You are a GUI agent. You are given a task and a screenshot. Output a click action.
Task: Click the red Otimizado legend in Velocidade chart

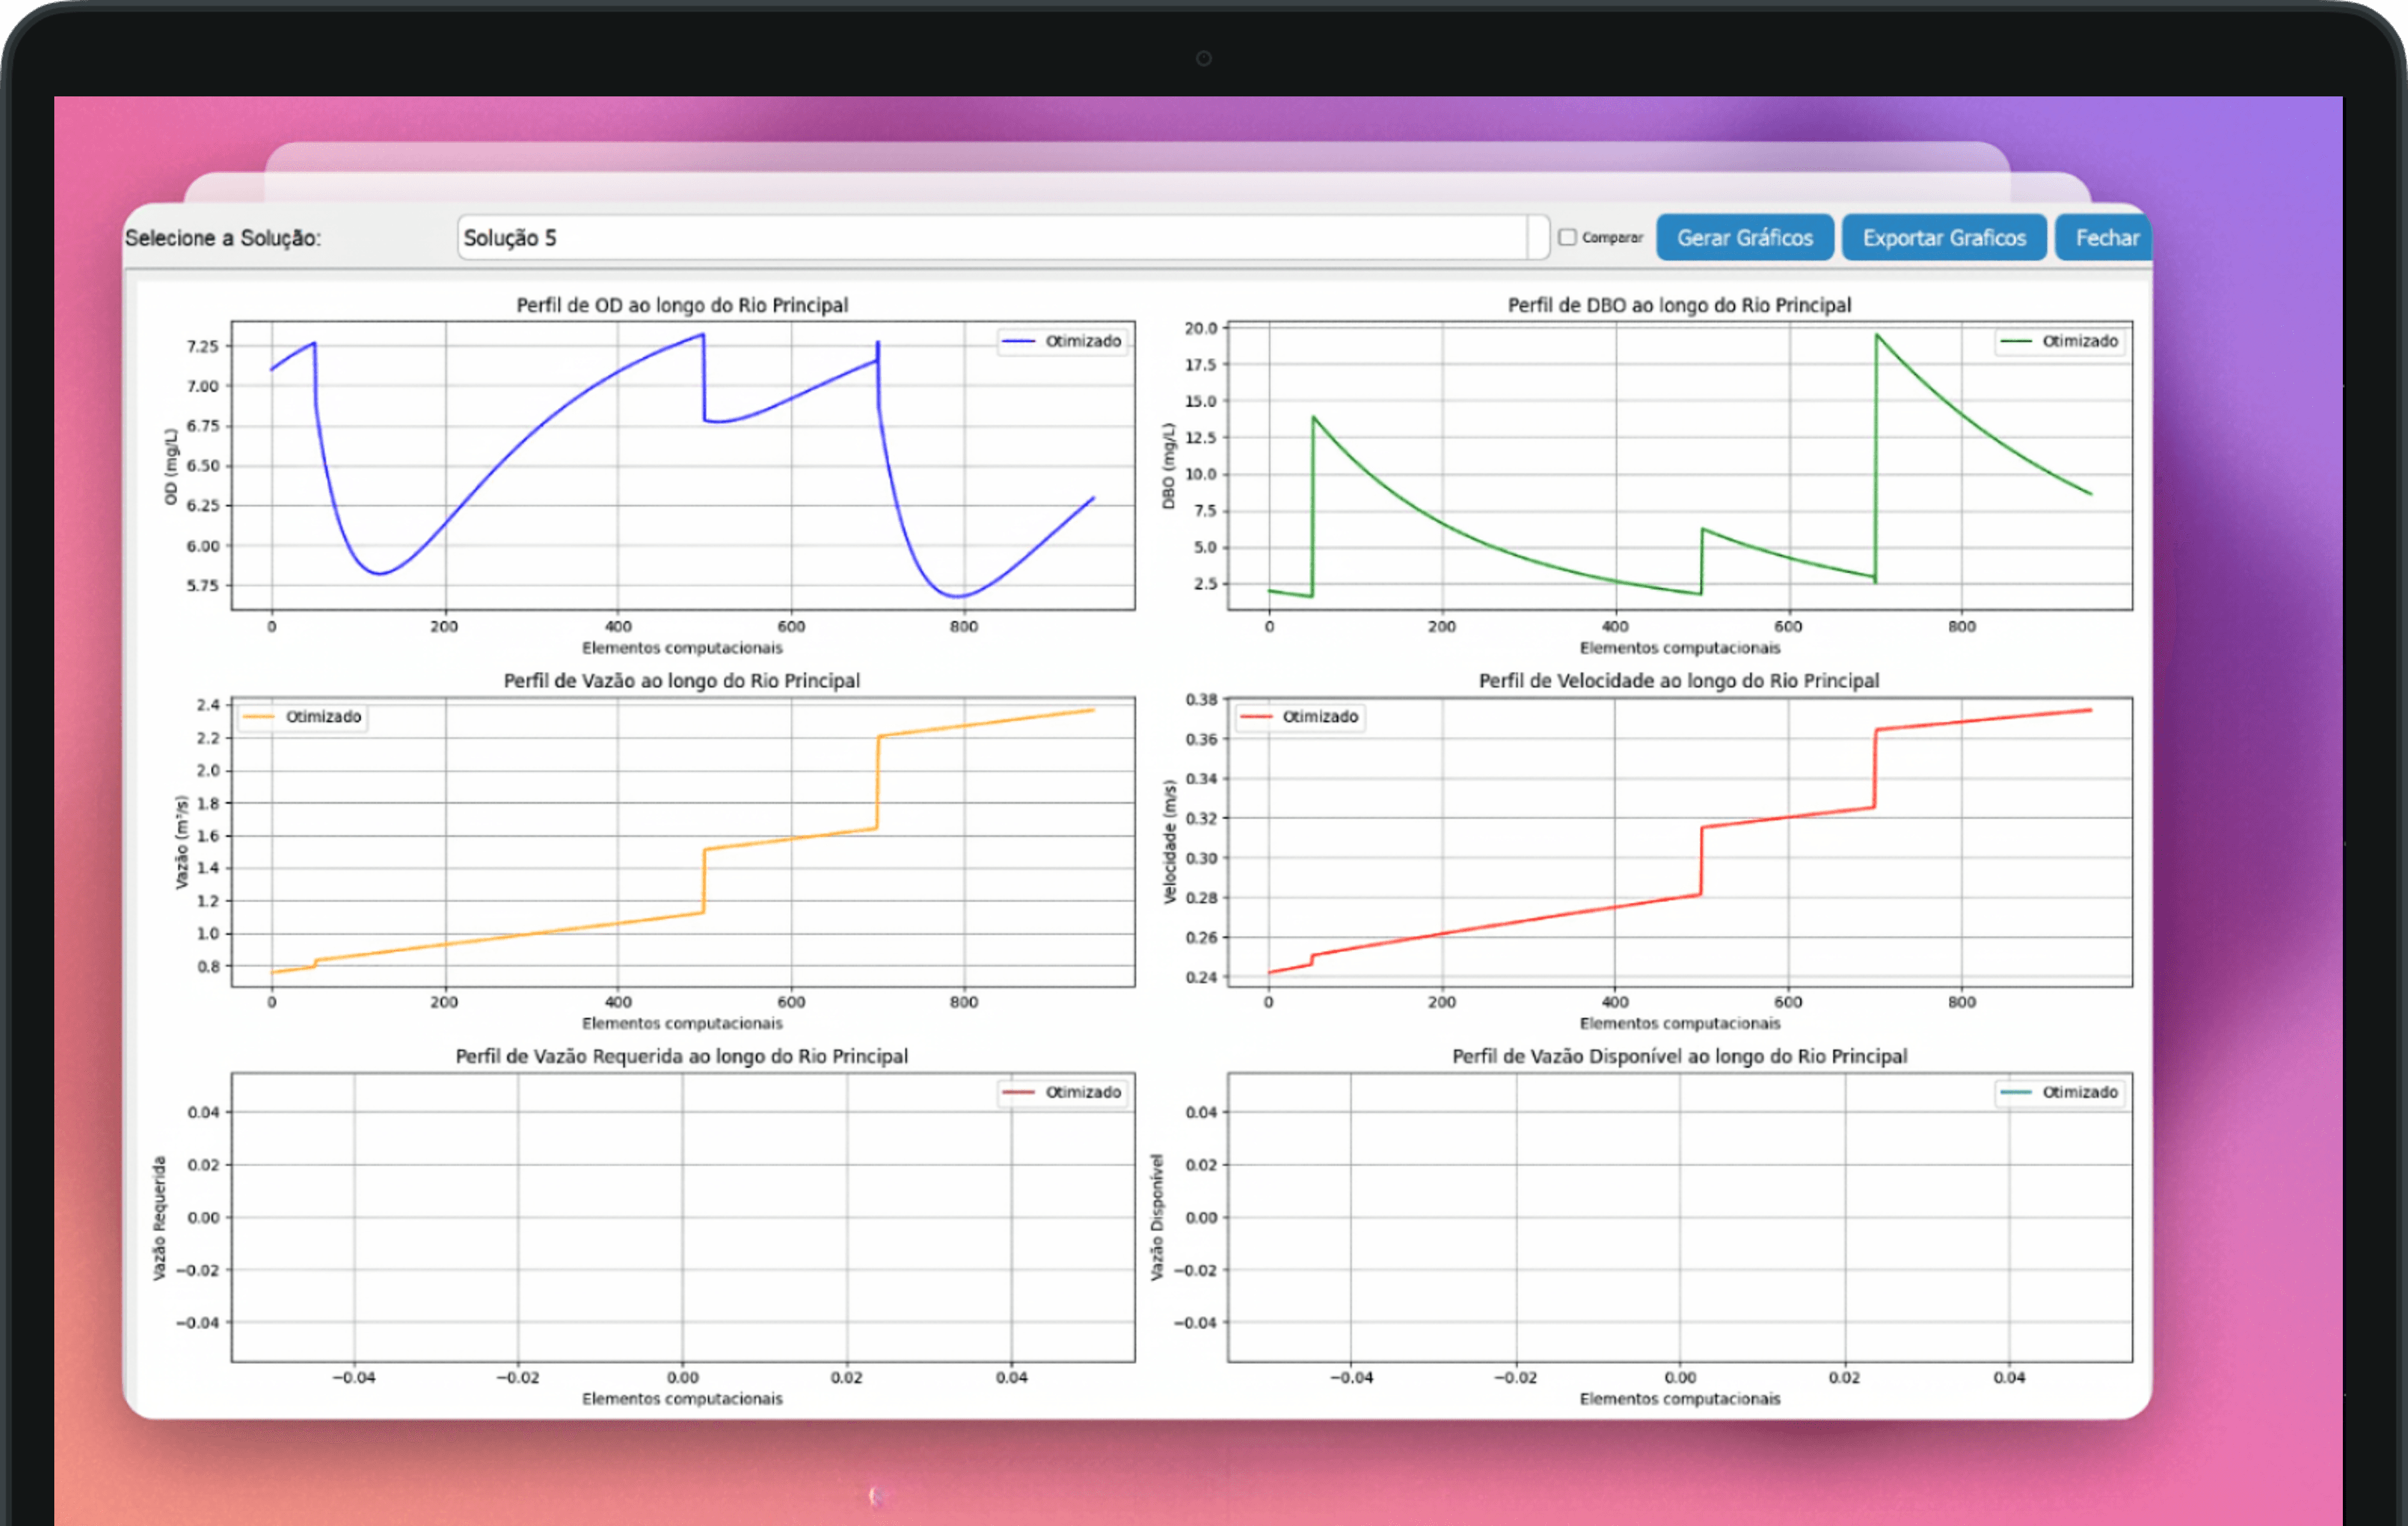tap(1299, 717)
